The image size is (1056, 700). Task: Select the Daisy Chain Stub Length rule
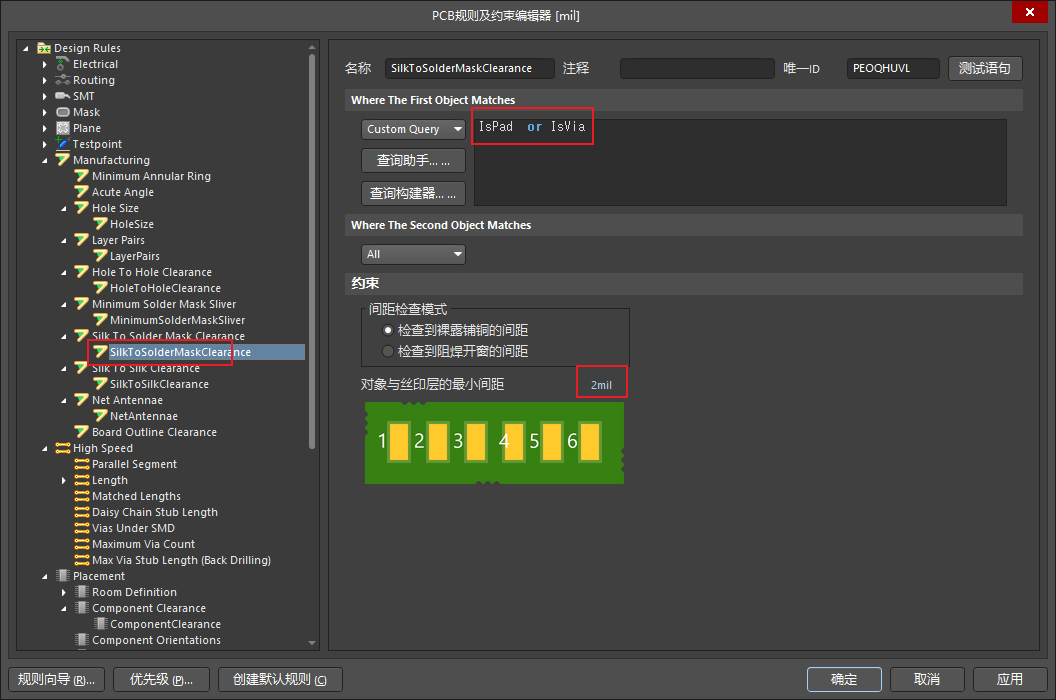coord(155,512)
